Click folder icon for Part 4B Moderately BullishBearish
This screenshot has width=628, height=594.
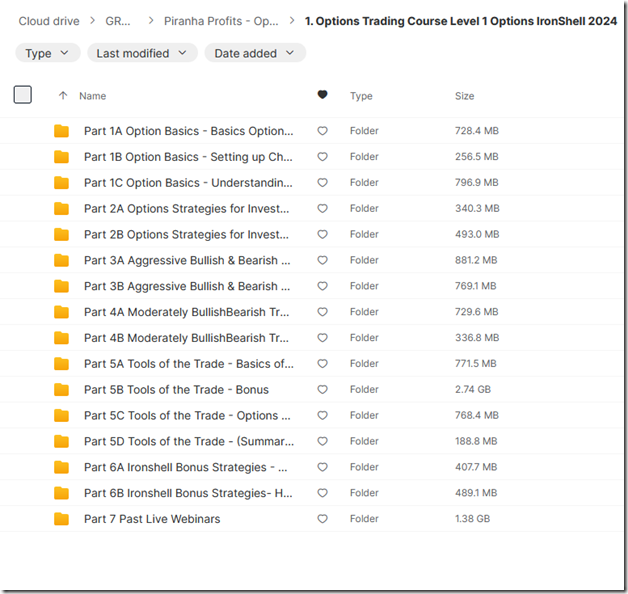pos(62,338)
